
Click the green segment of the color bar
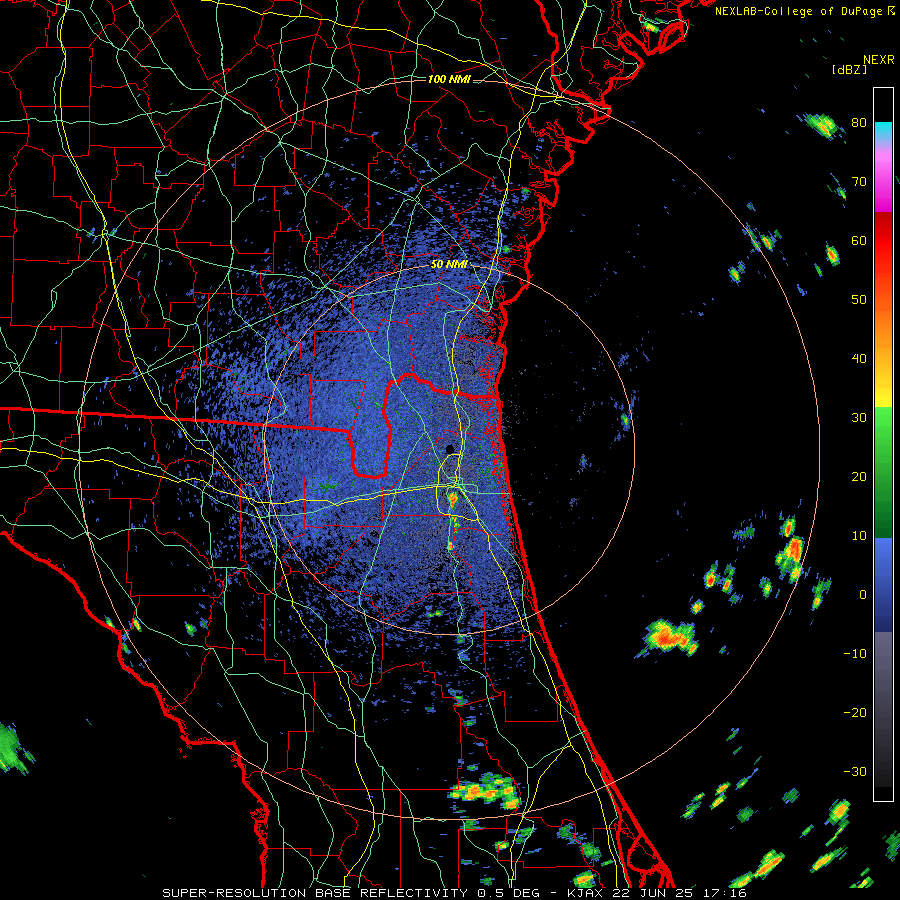coord(883,472)
